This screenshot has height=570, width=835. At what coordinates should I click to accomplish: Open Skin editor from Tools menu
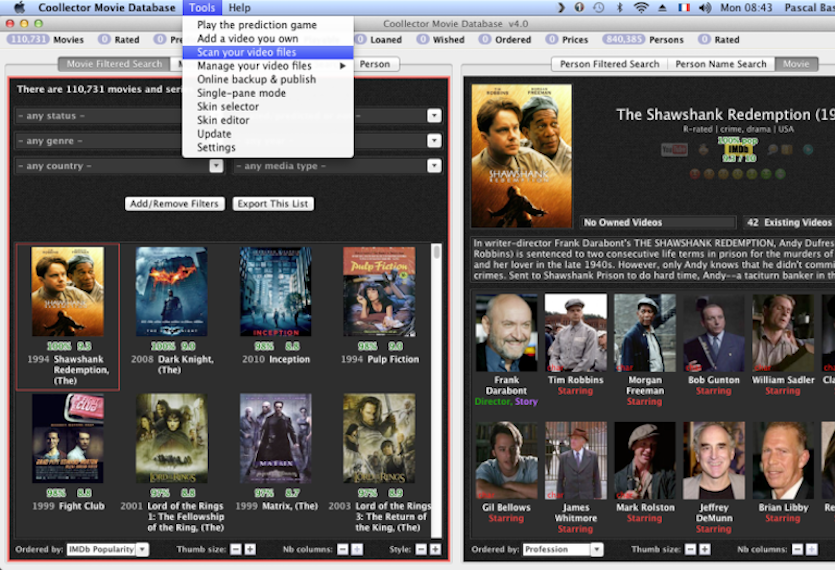click(x=268, y=120)
